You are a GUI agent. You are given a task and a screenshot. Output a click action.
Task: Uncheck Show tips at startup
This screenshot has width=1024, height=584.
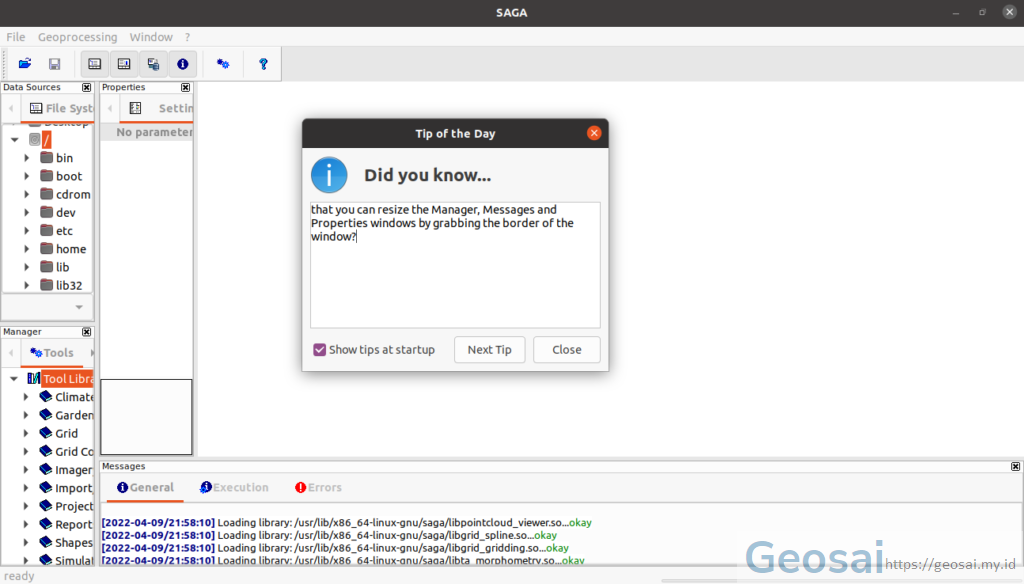click(x=319, y=349)
